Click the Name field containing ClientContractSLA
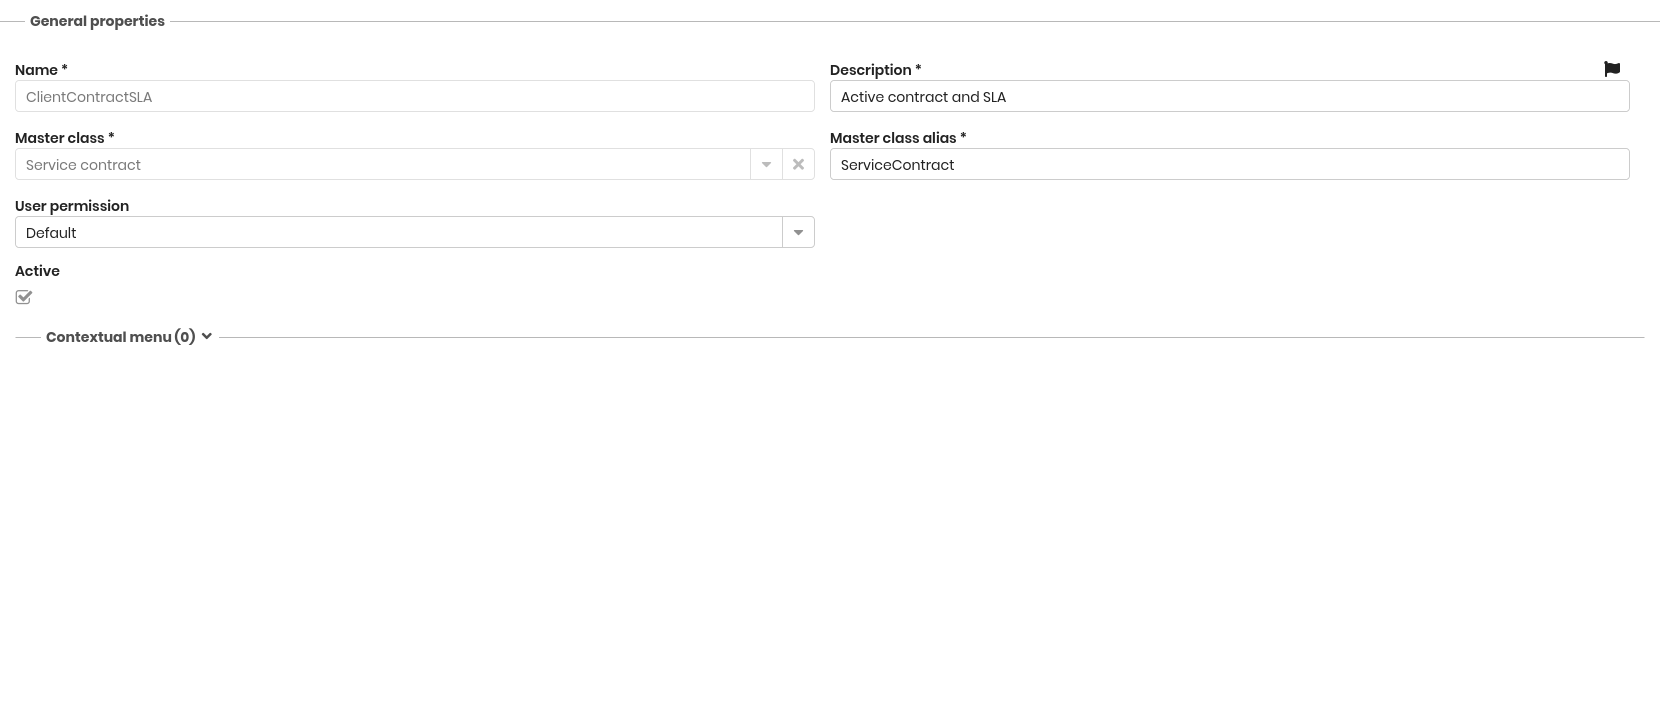This screenshot has height=714, width=1660. tap(414, 97)
